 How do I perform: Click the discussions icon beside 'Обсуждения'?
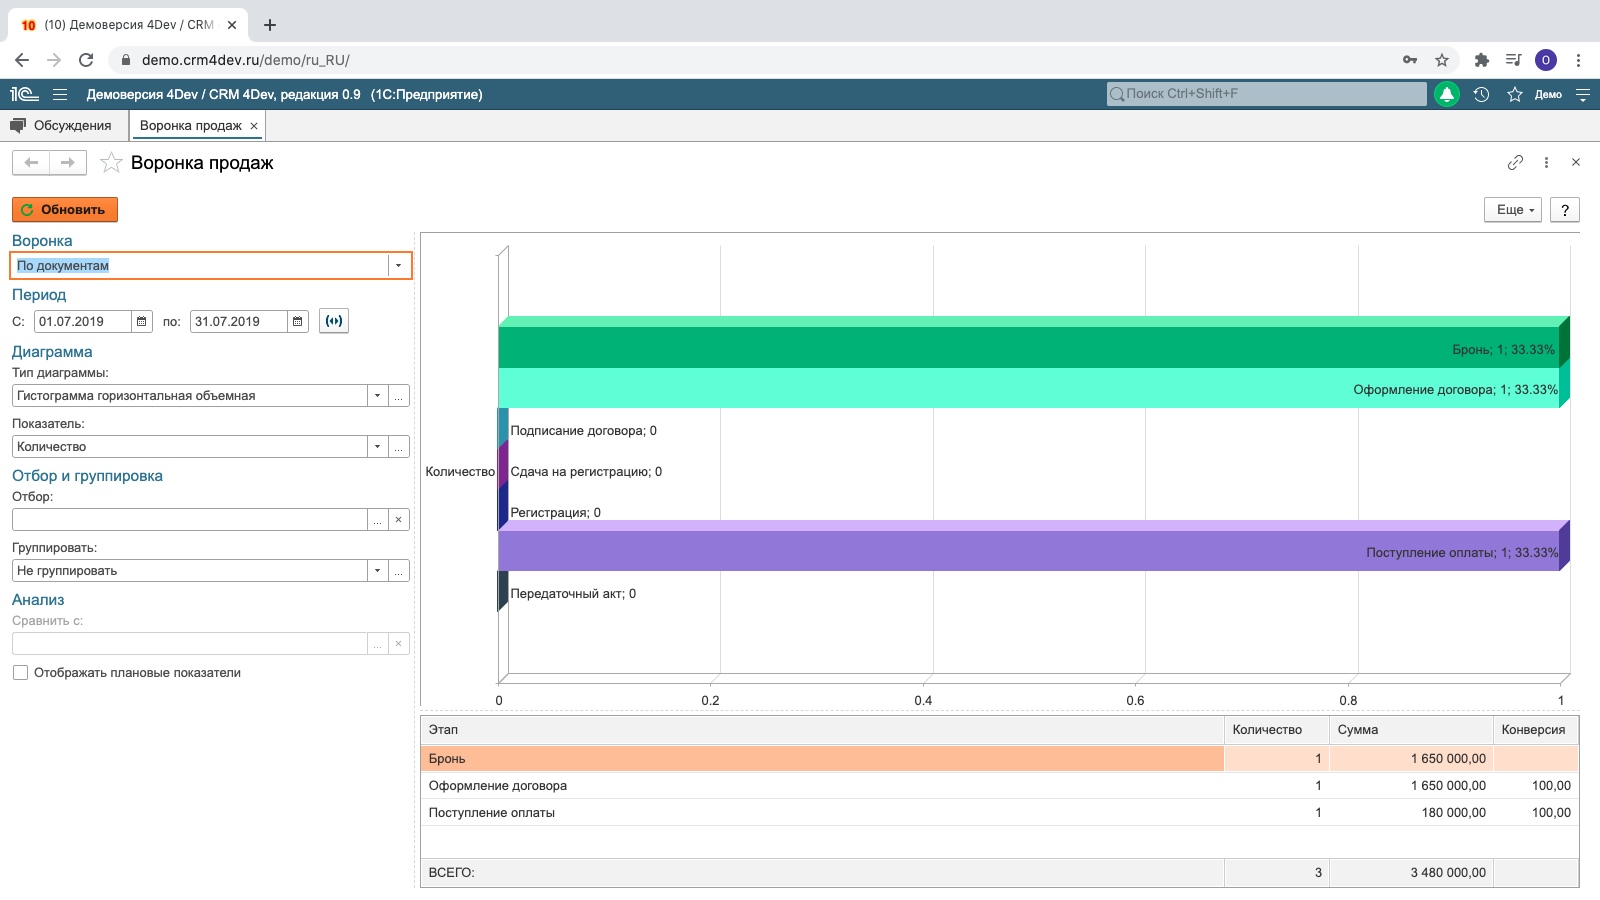coord(17,125)
